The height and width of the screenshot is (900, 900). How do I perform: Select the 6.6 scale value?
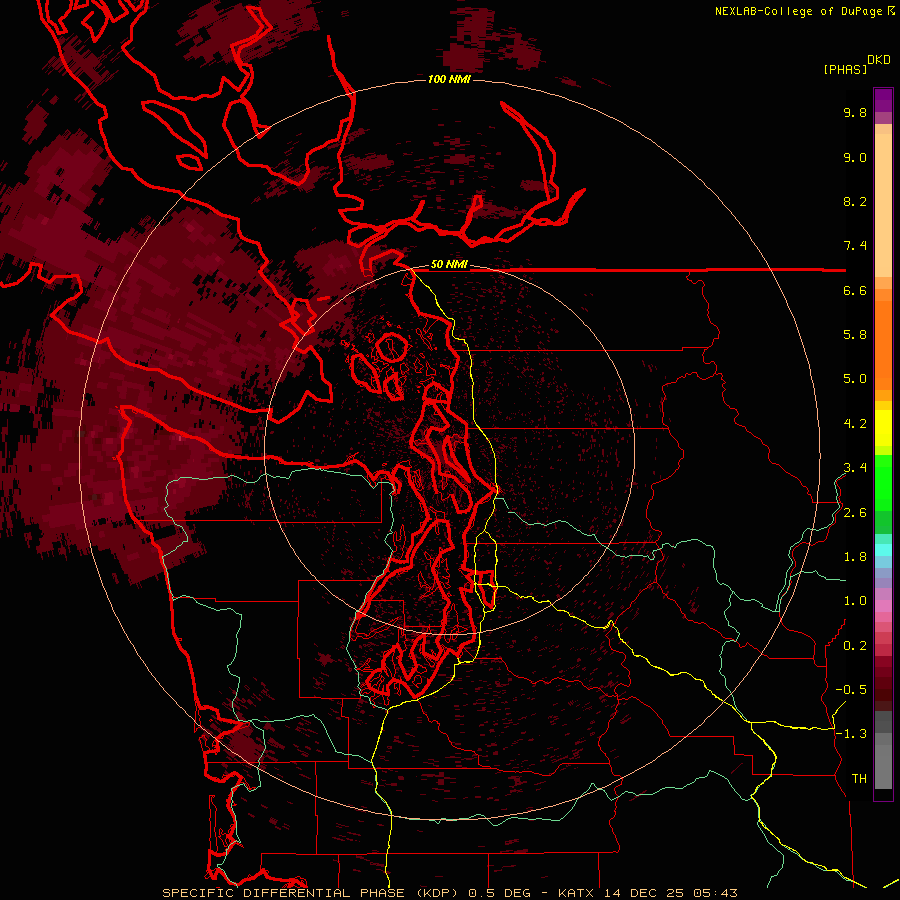[855, 290]
